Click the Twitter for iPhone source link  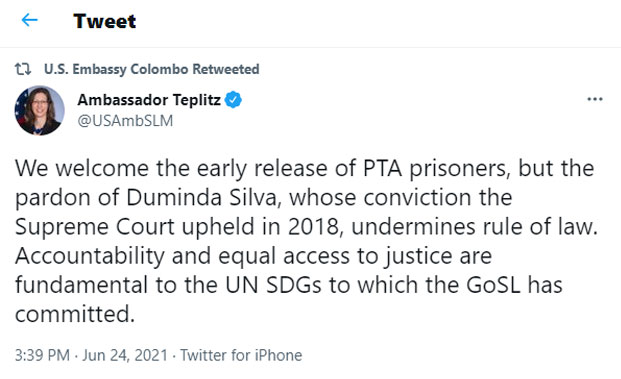[x=241, y=355]
